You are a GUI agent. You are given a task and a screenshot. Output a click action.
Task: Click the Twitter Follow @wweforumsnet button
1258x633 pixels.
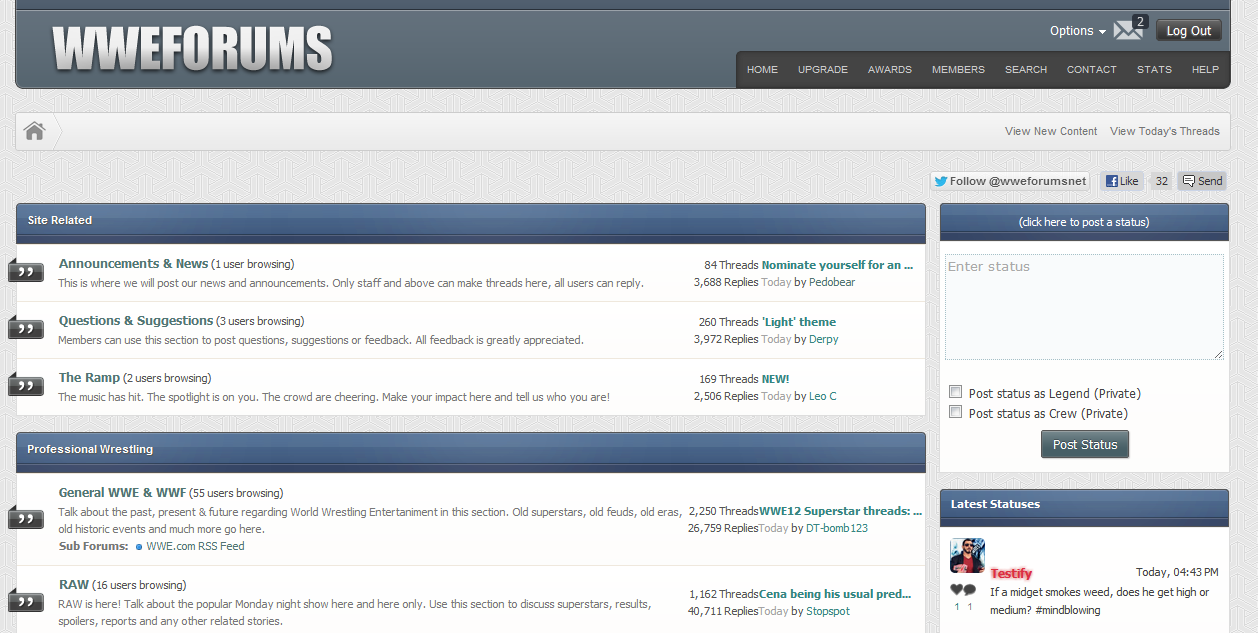click(x=1009, y=181)
